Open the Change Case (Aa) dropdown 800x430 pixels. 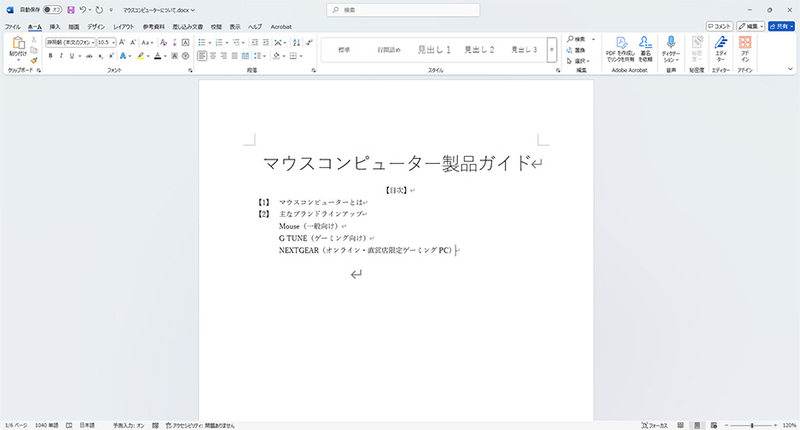tap(147, 42)
